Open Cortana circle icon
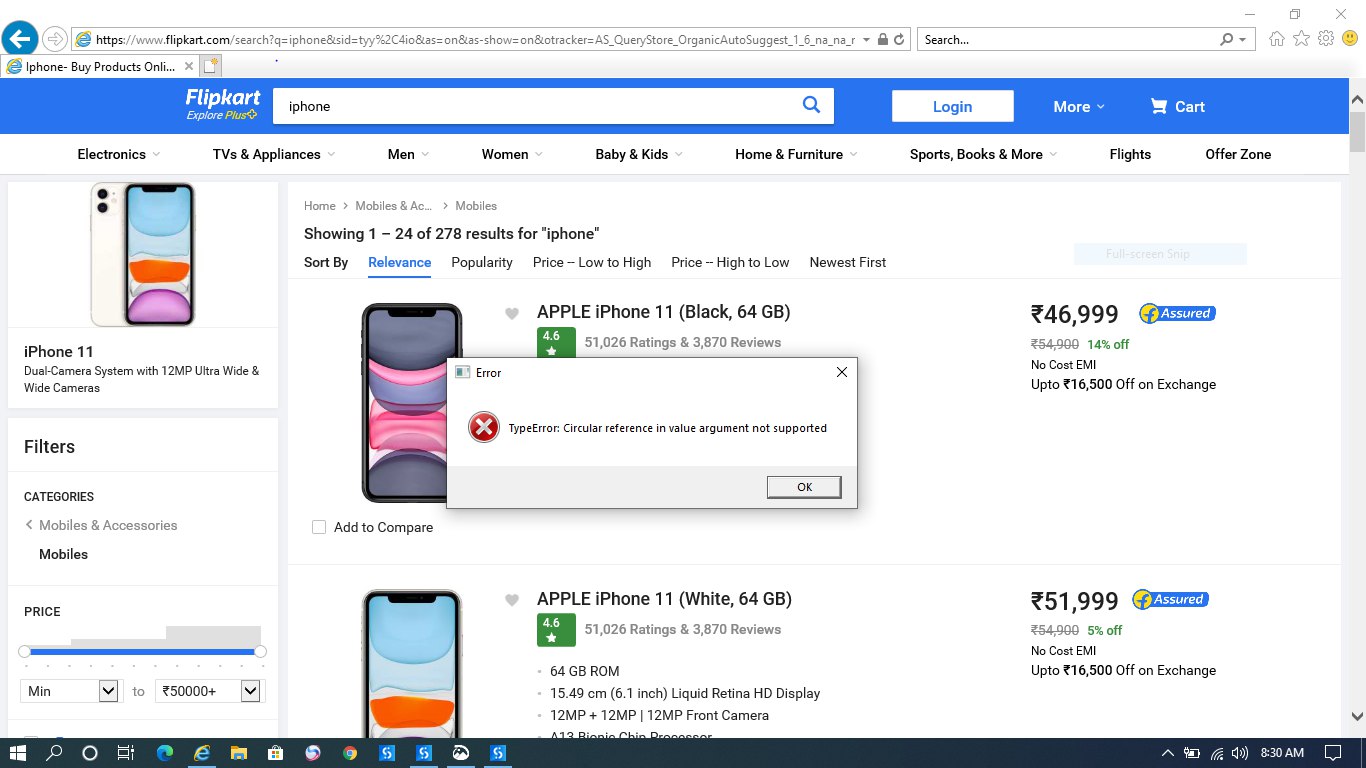 (90, 752)
